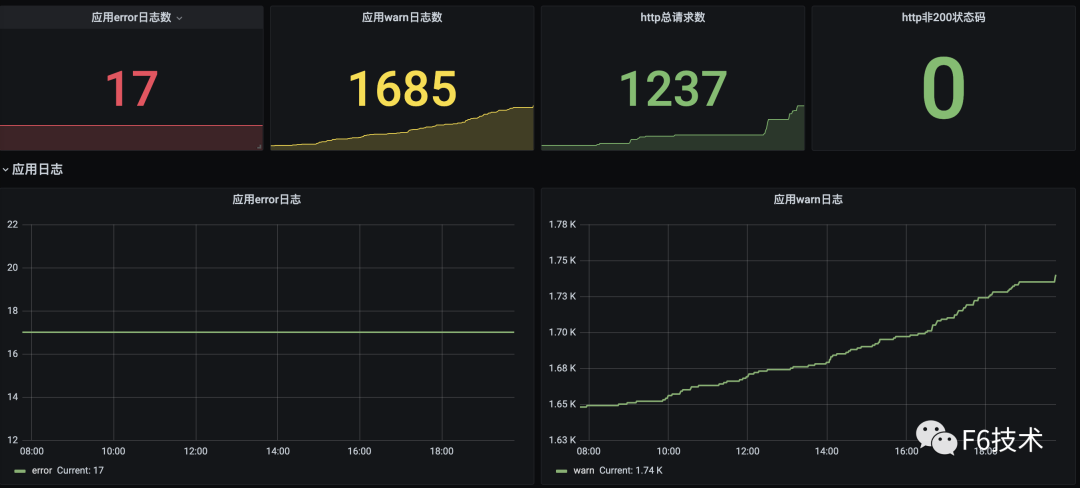This screenshot has width=1080, height=488.
Task: Open the 应用error日志数 panel title dropdown arrow
Action: tap(179, 18)
